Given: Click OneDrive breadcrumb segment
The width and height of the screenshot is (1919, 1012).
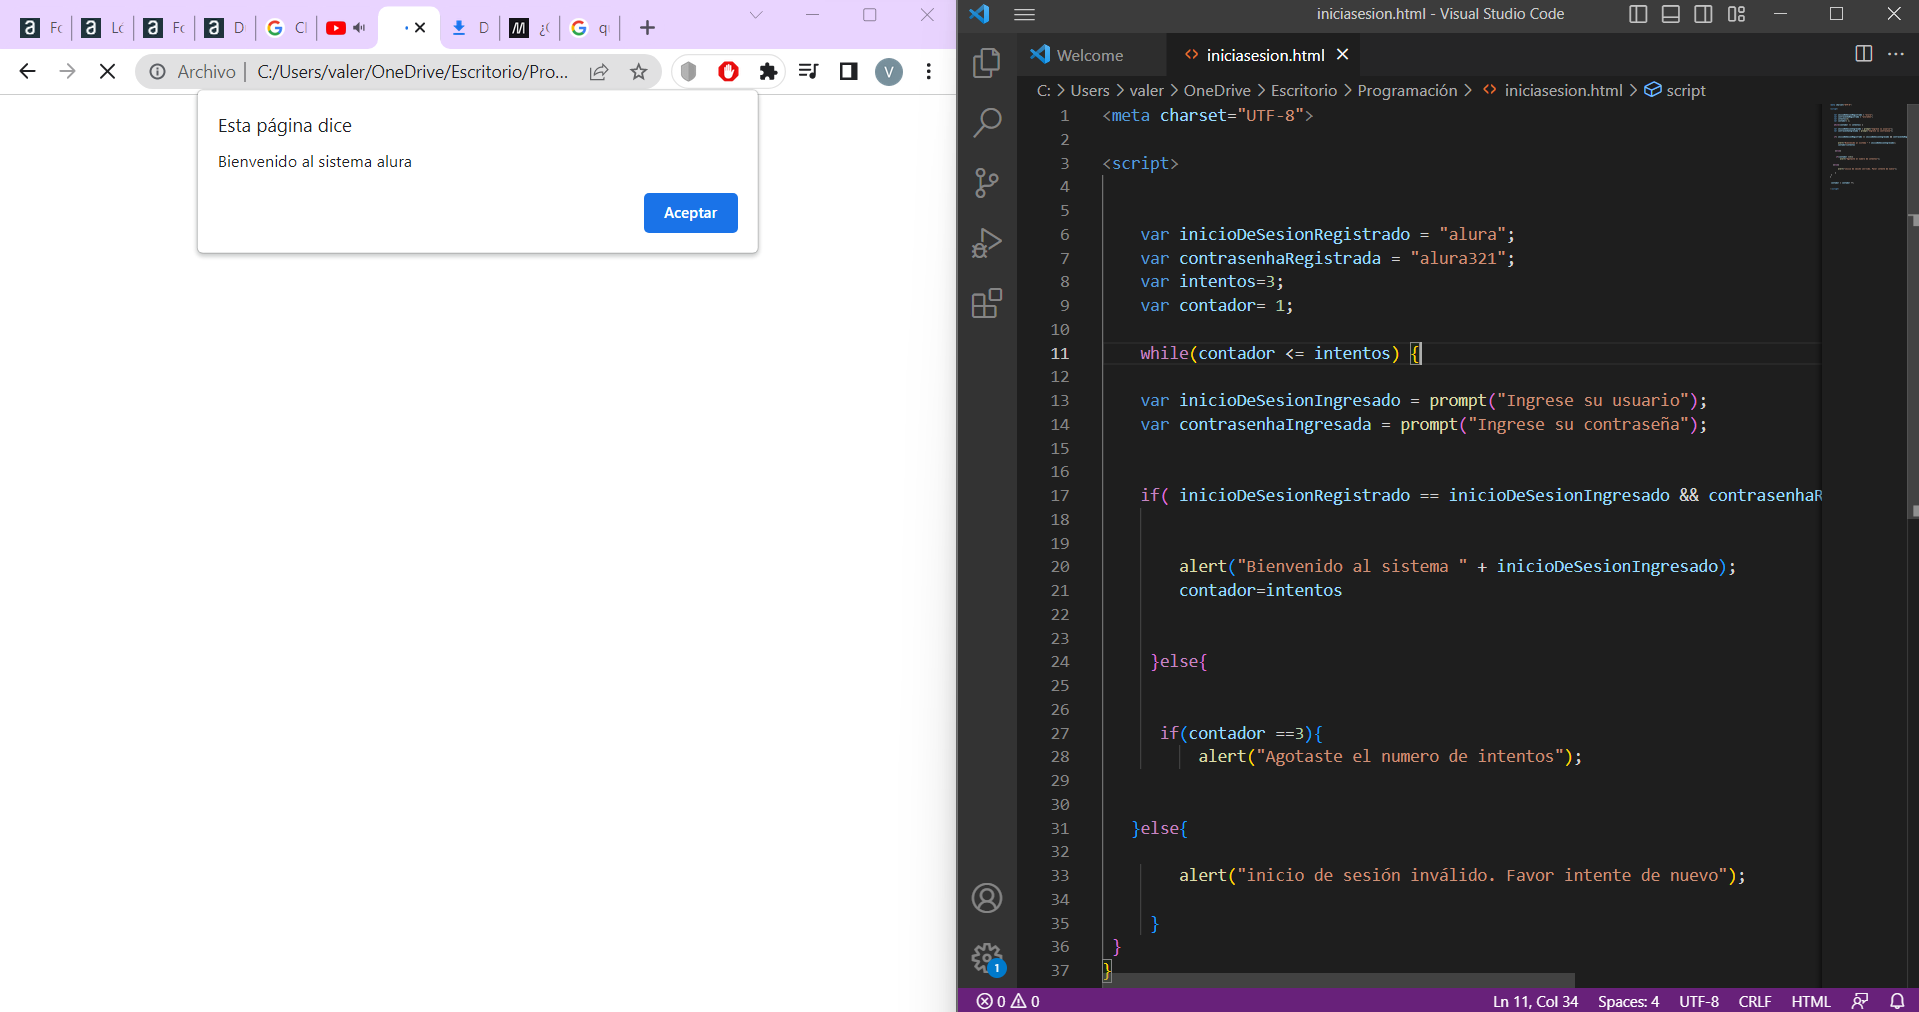Looking at the screenshot, I should (1217, 90).
